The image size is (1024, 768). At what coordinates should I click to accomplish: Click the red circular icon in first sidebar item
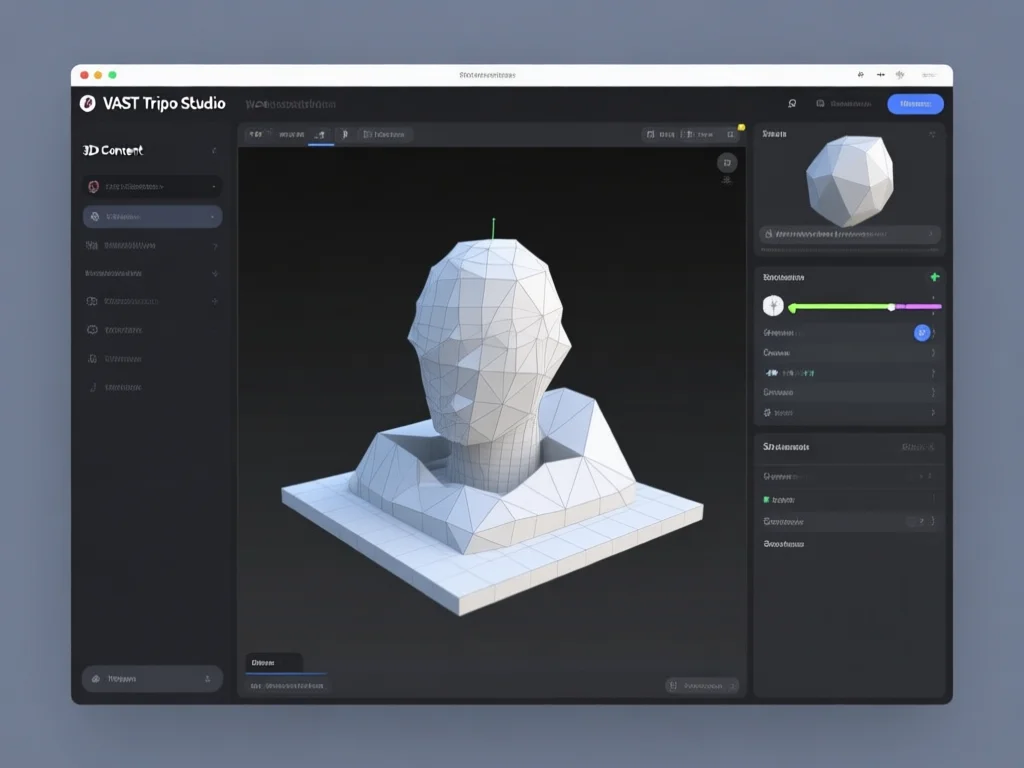click(94, 186)
